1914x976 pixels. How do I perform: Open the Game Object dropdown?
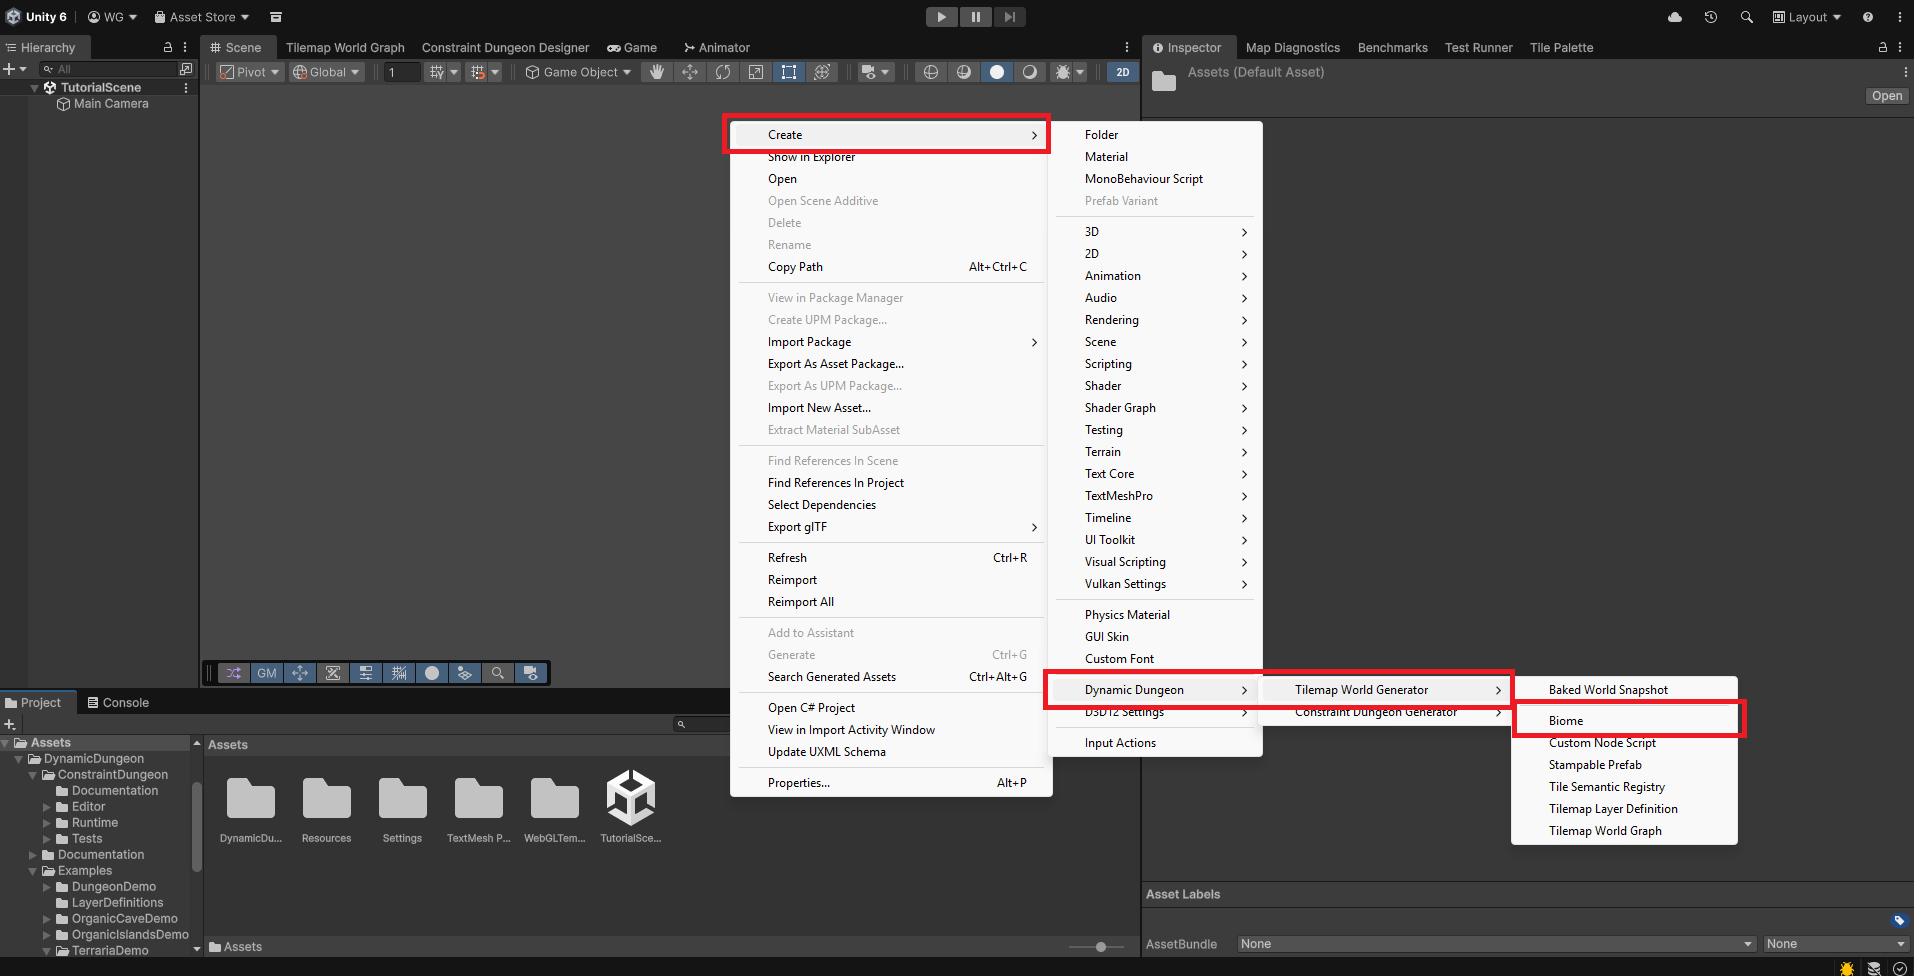(579, 72)
